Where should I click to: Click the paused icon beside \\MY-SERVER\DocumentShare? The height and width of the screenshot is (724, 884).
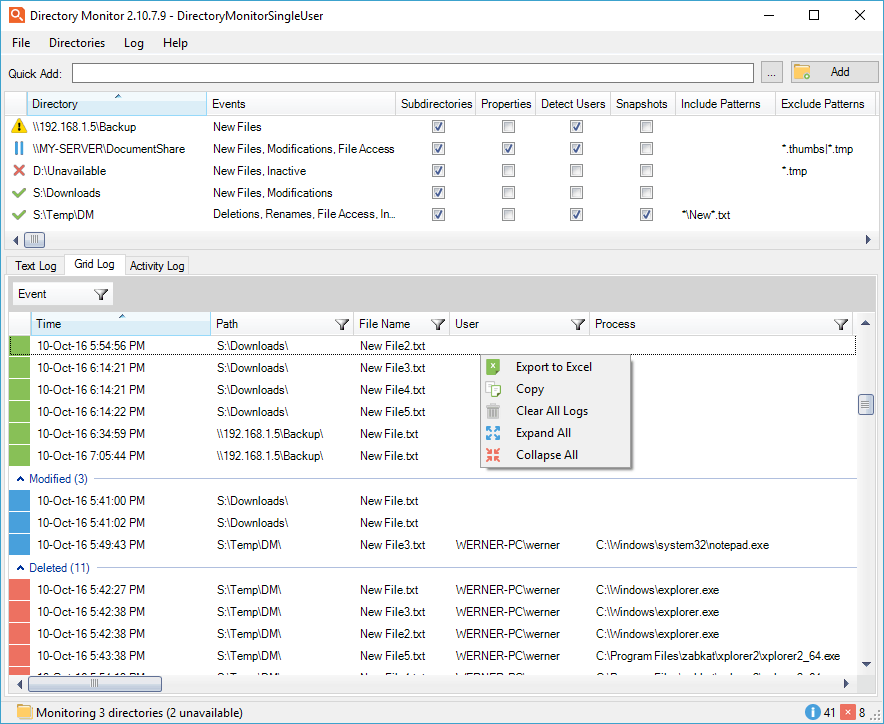coord(19,148)
